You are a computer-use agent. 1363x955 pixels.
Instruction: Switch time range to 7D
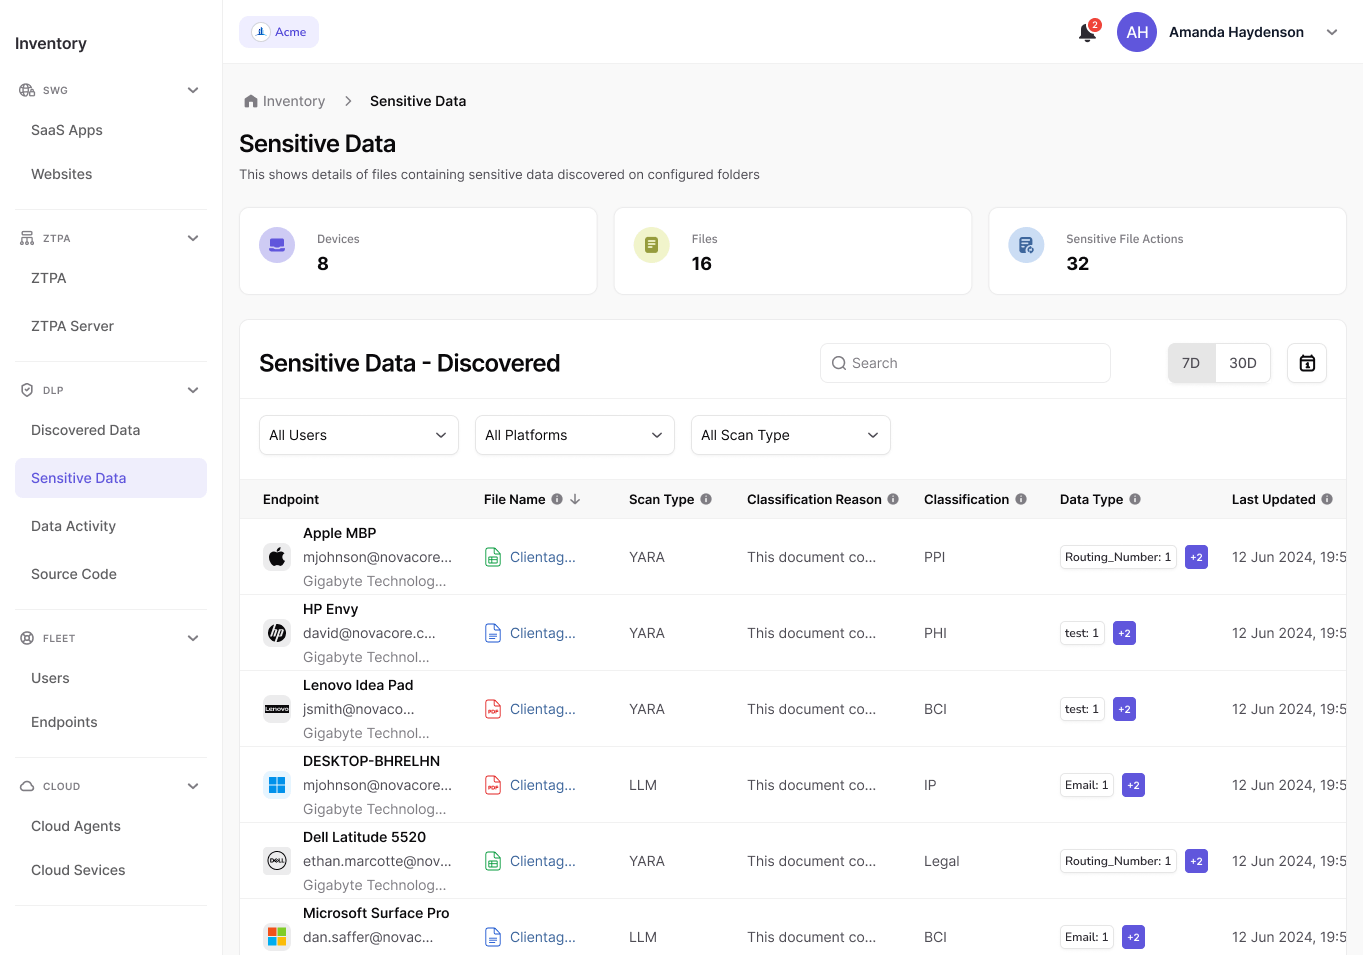pyautogui.click(x=1191, y=363)
